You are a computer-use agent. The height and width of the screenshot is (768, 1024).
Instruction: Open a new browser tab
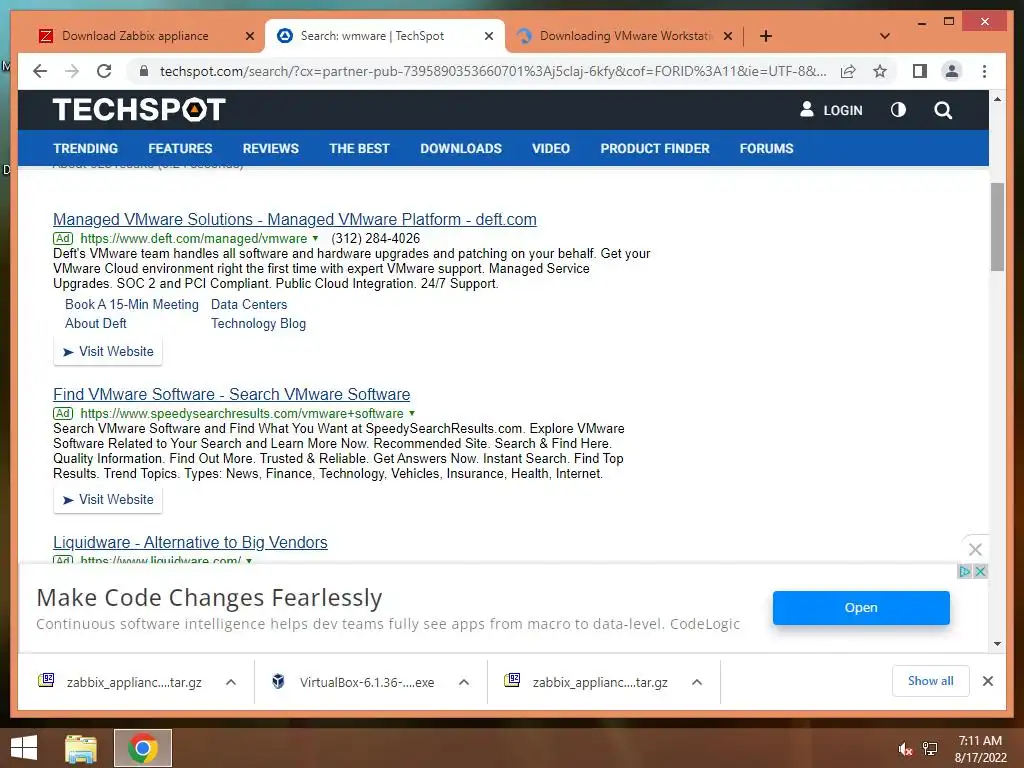(766, 36)
